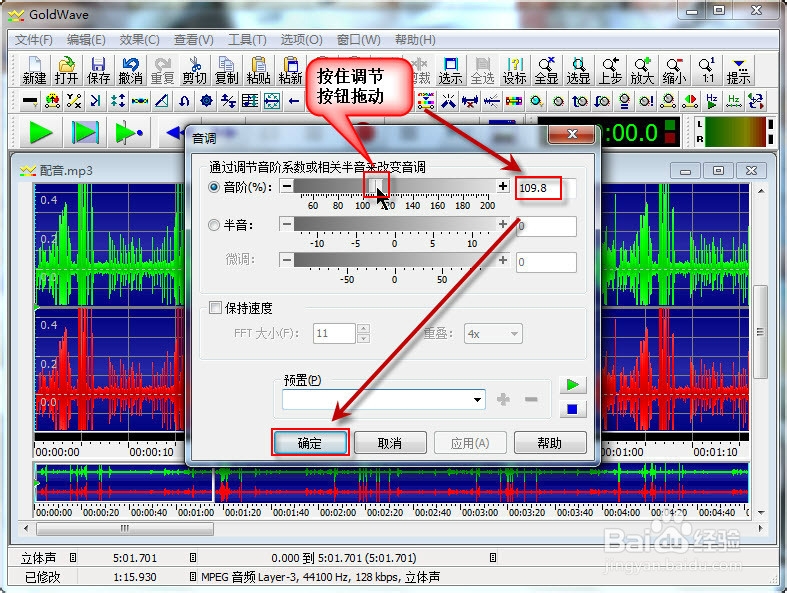Viewport: 787px width, 593px height.
Task: Click the Select View (选示) toolbar icon
Action: (x=450, y=70)
